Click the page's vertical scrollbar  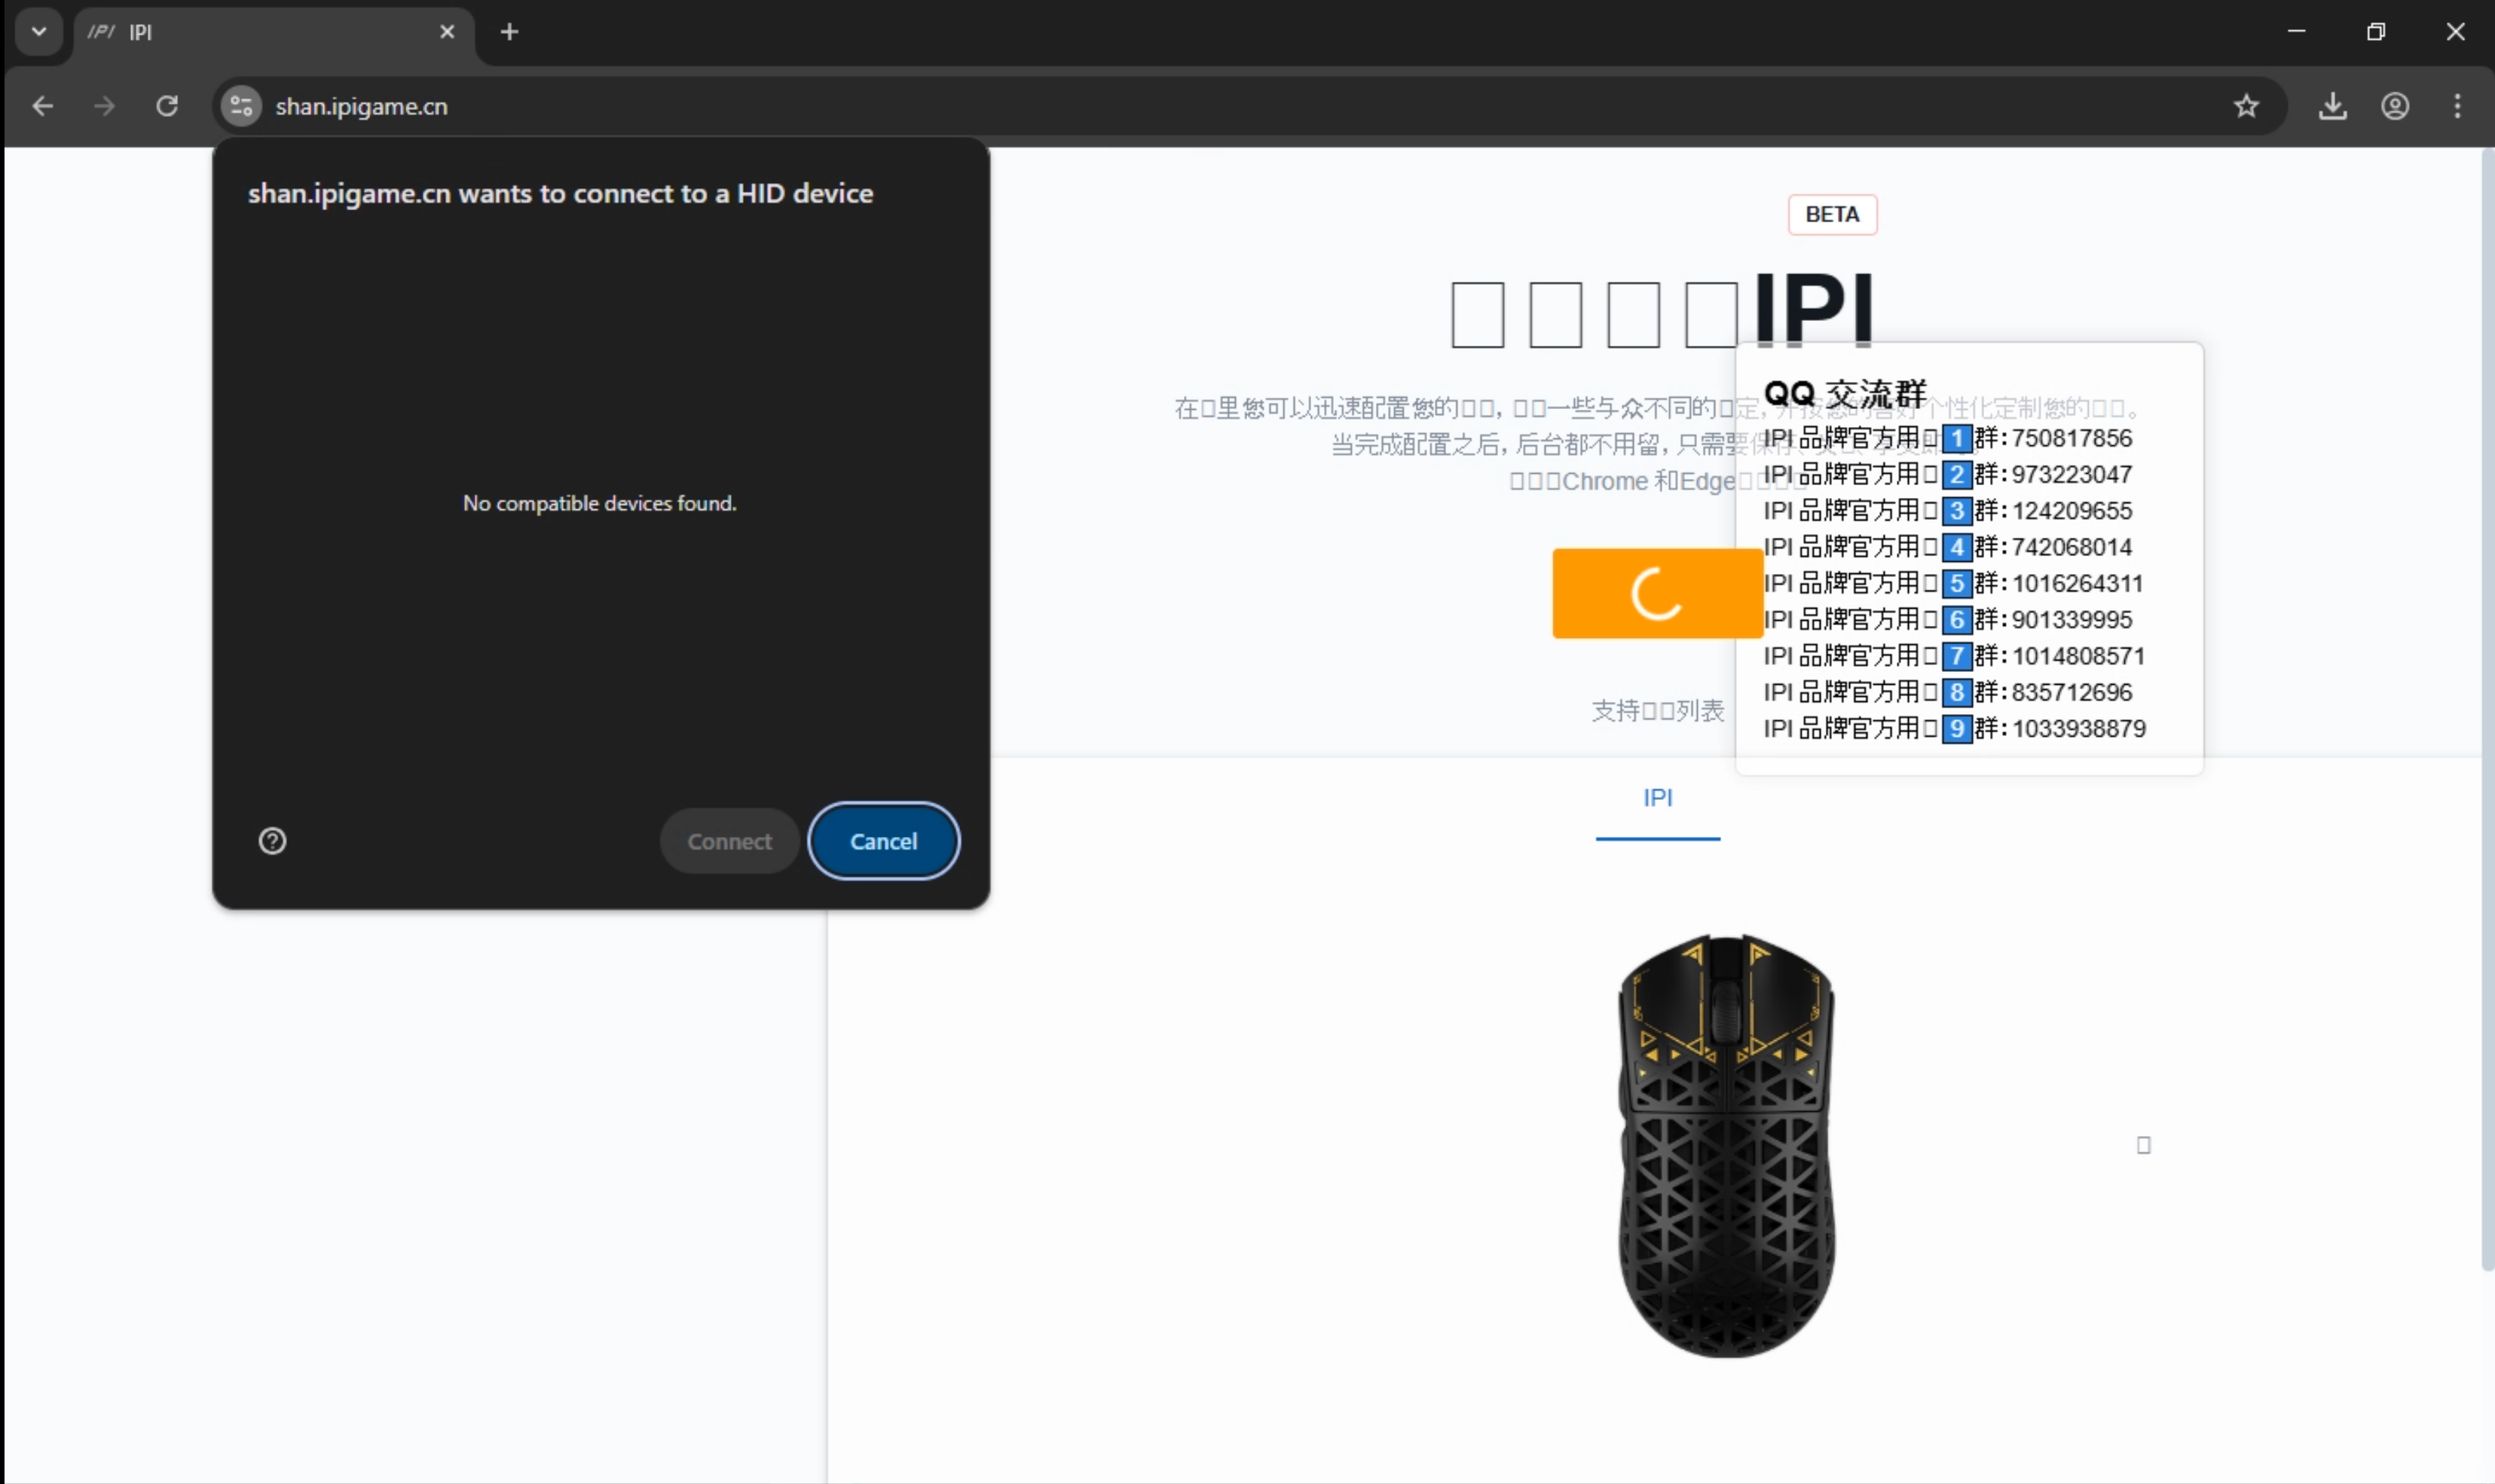pyautogui.click(x=2486, y=700)
